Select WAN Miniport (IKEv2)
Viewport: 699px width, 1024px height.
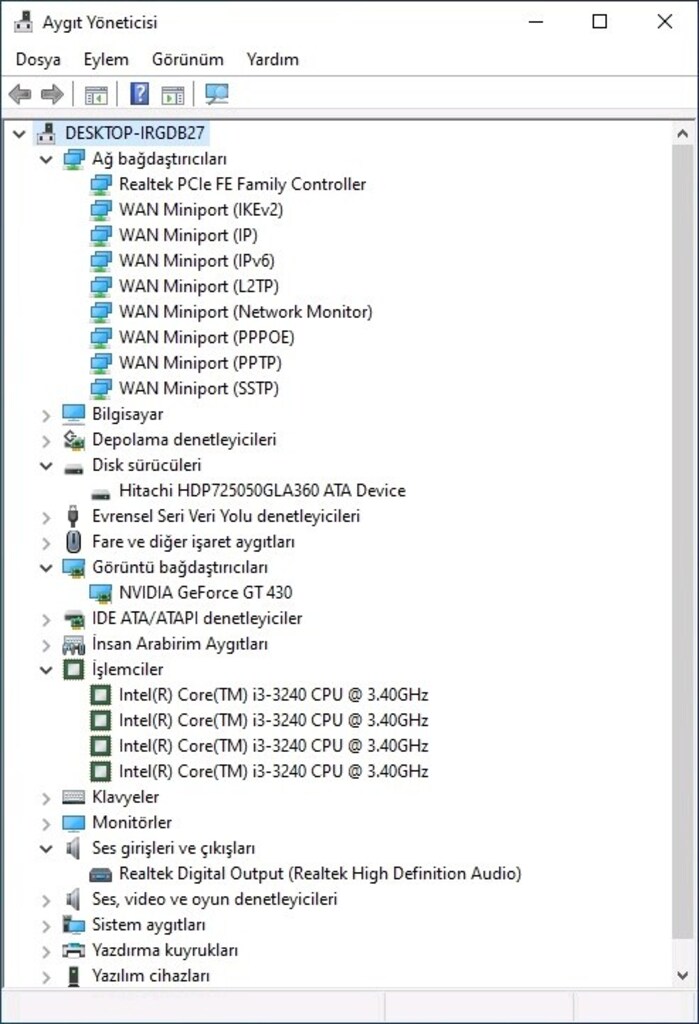click(201, 210)
